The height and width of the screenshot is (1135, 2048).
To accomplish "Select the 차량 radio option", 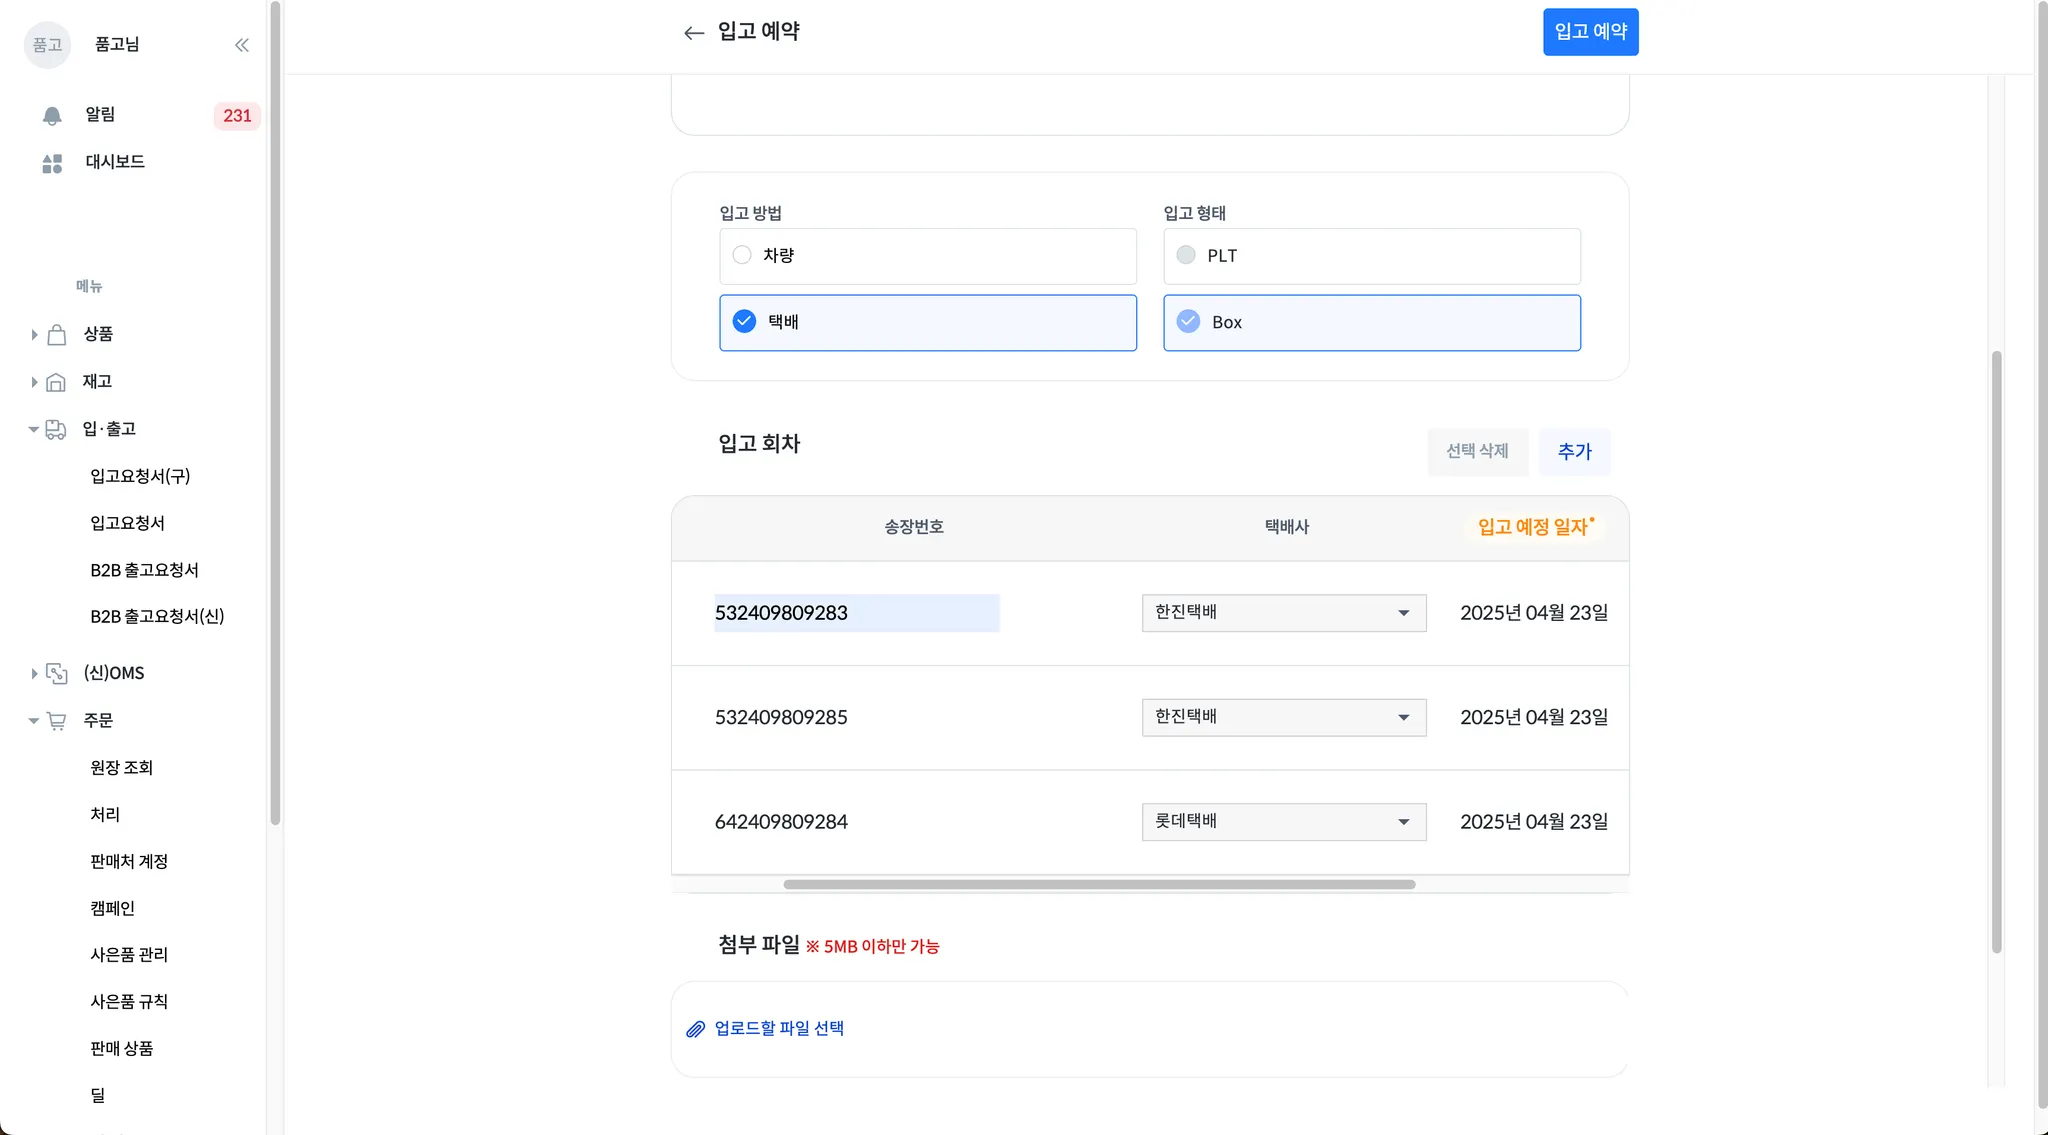I will tap(742, 255).
